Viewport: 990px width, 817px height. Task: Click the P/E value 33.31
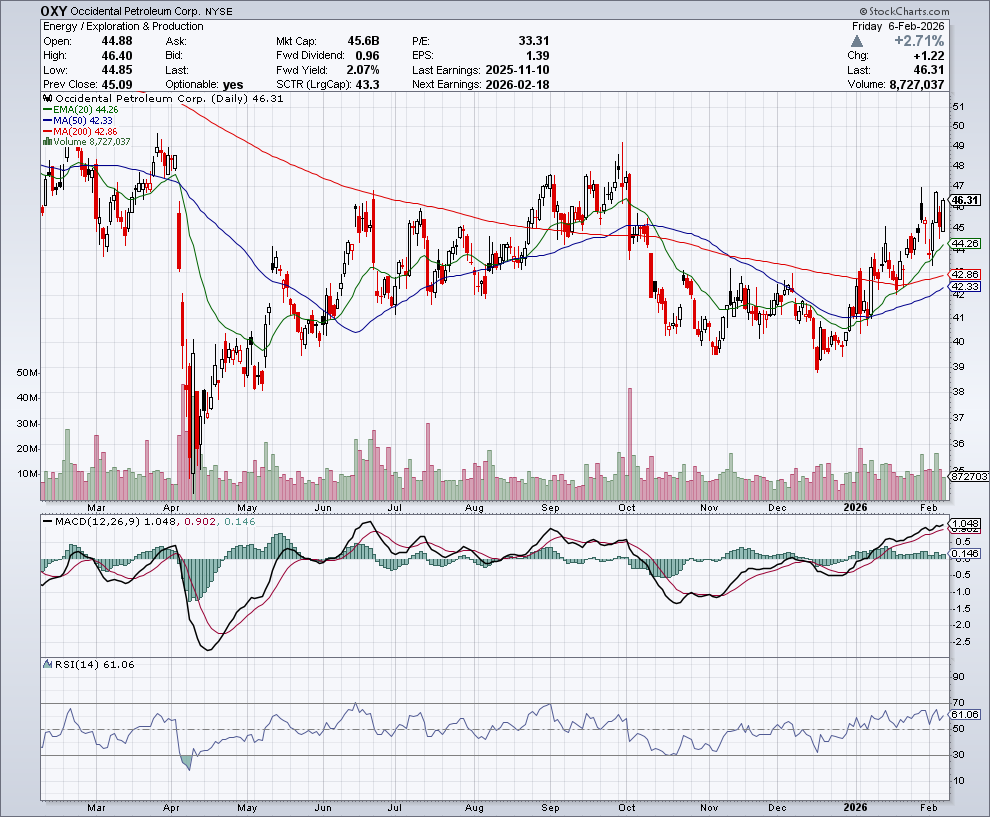tap(534, 41)
